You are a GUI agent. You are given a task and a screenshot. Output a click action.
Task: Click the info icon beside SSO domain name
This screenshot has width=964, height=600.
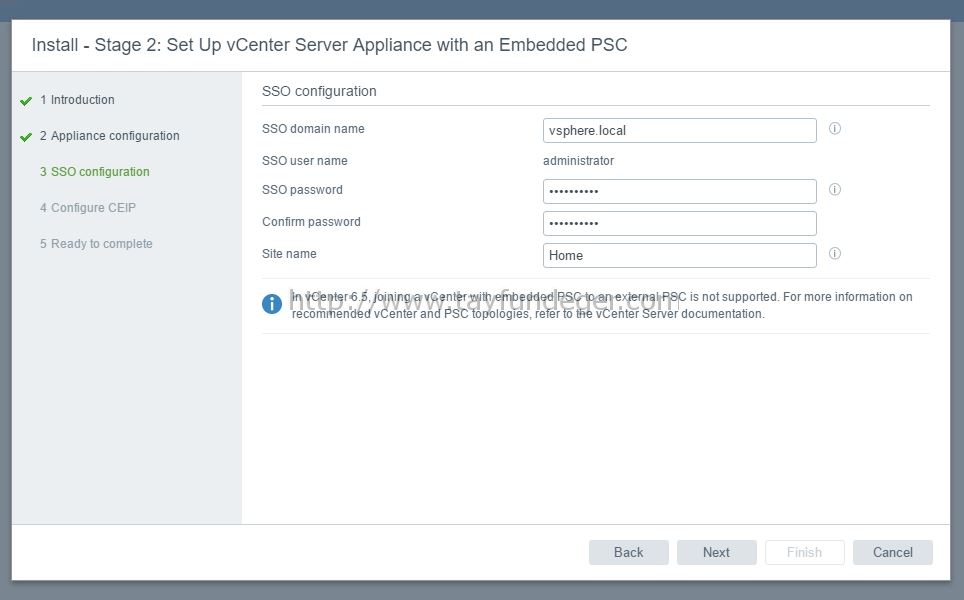(x=834, y=128)
